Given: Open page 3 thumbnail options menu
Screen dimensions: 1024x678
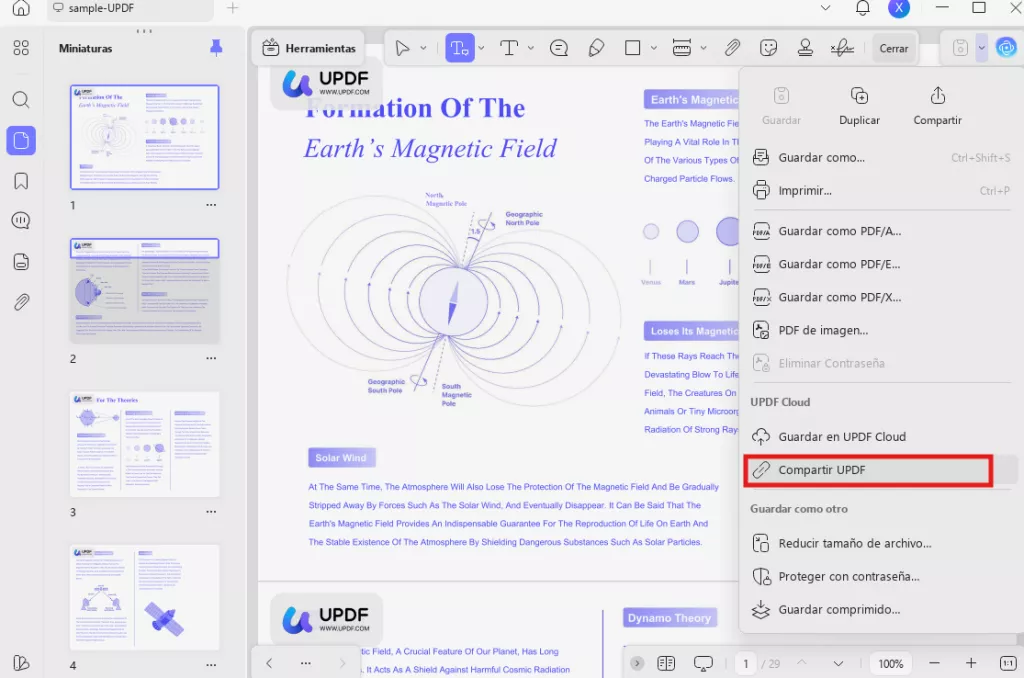Looking at the screenshot, I should [x=211, y=511].
